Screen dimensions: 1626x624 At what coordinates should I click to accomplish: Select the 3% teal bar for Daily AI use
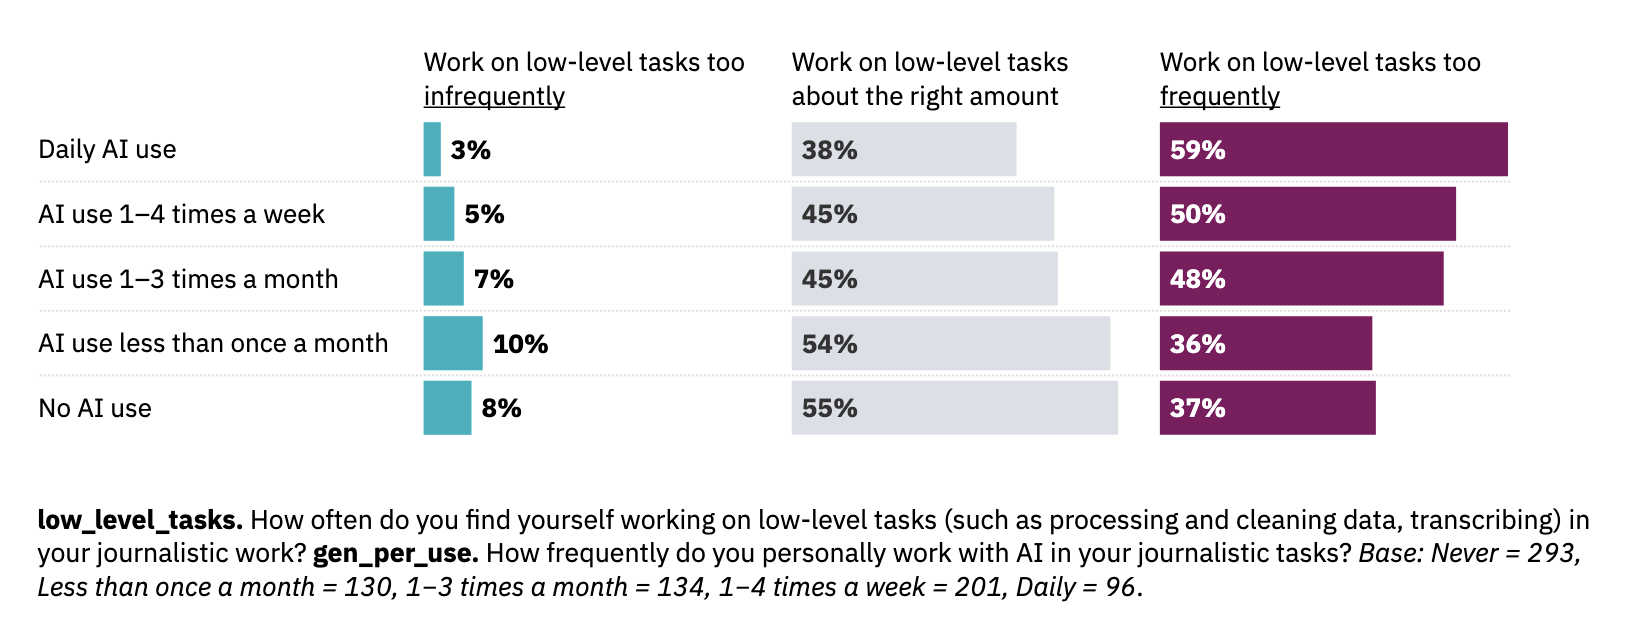432,150
